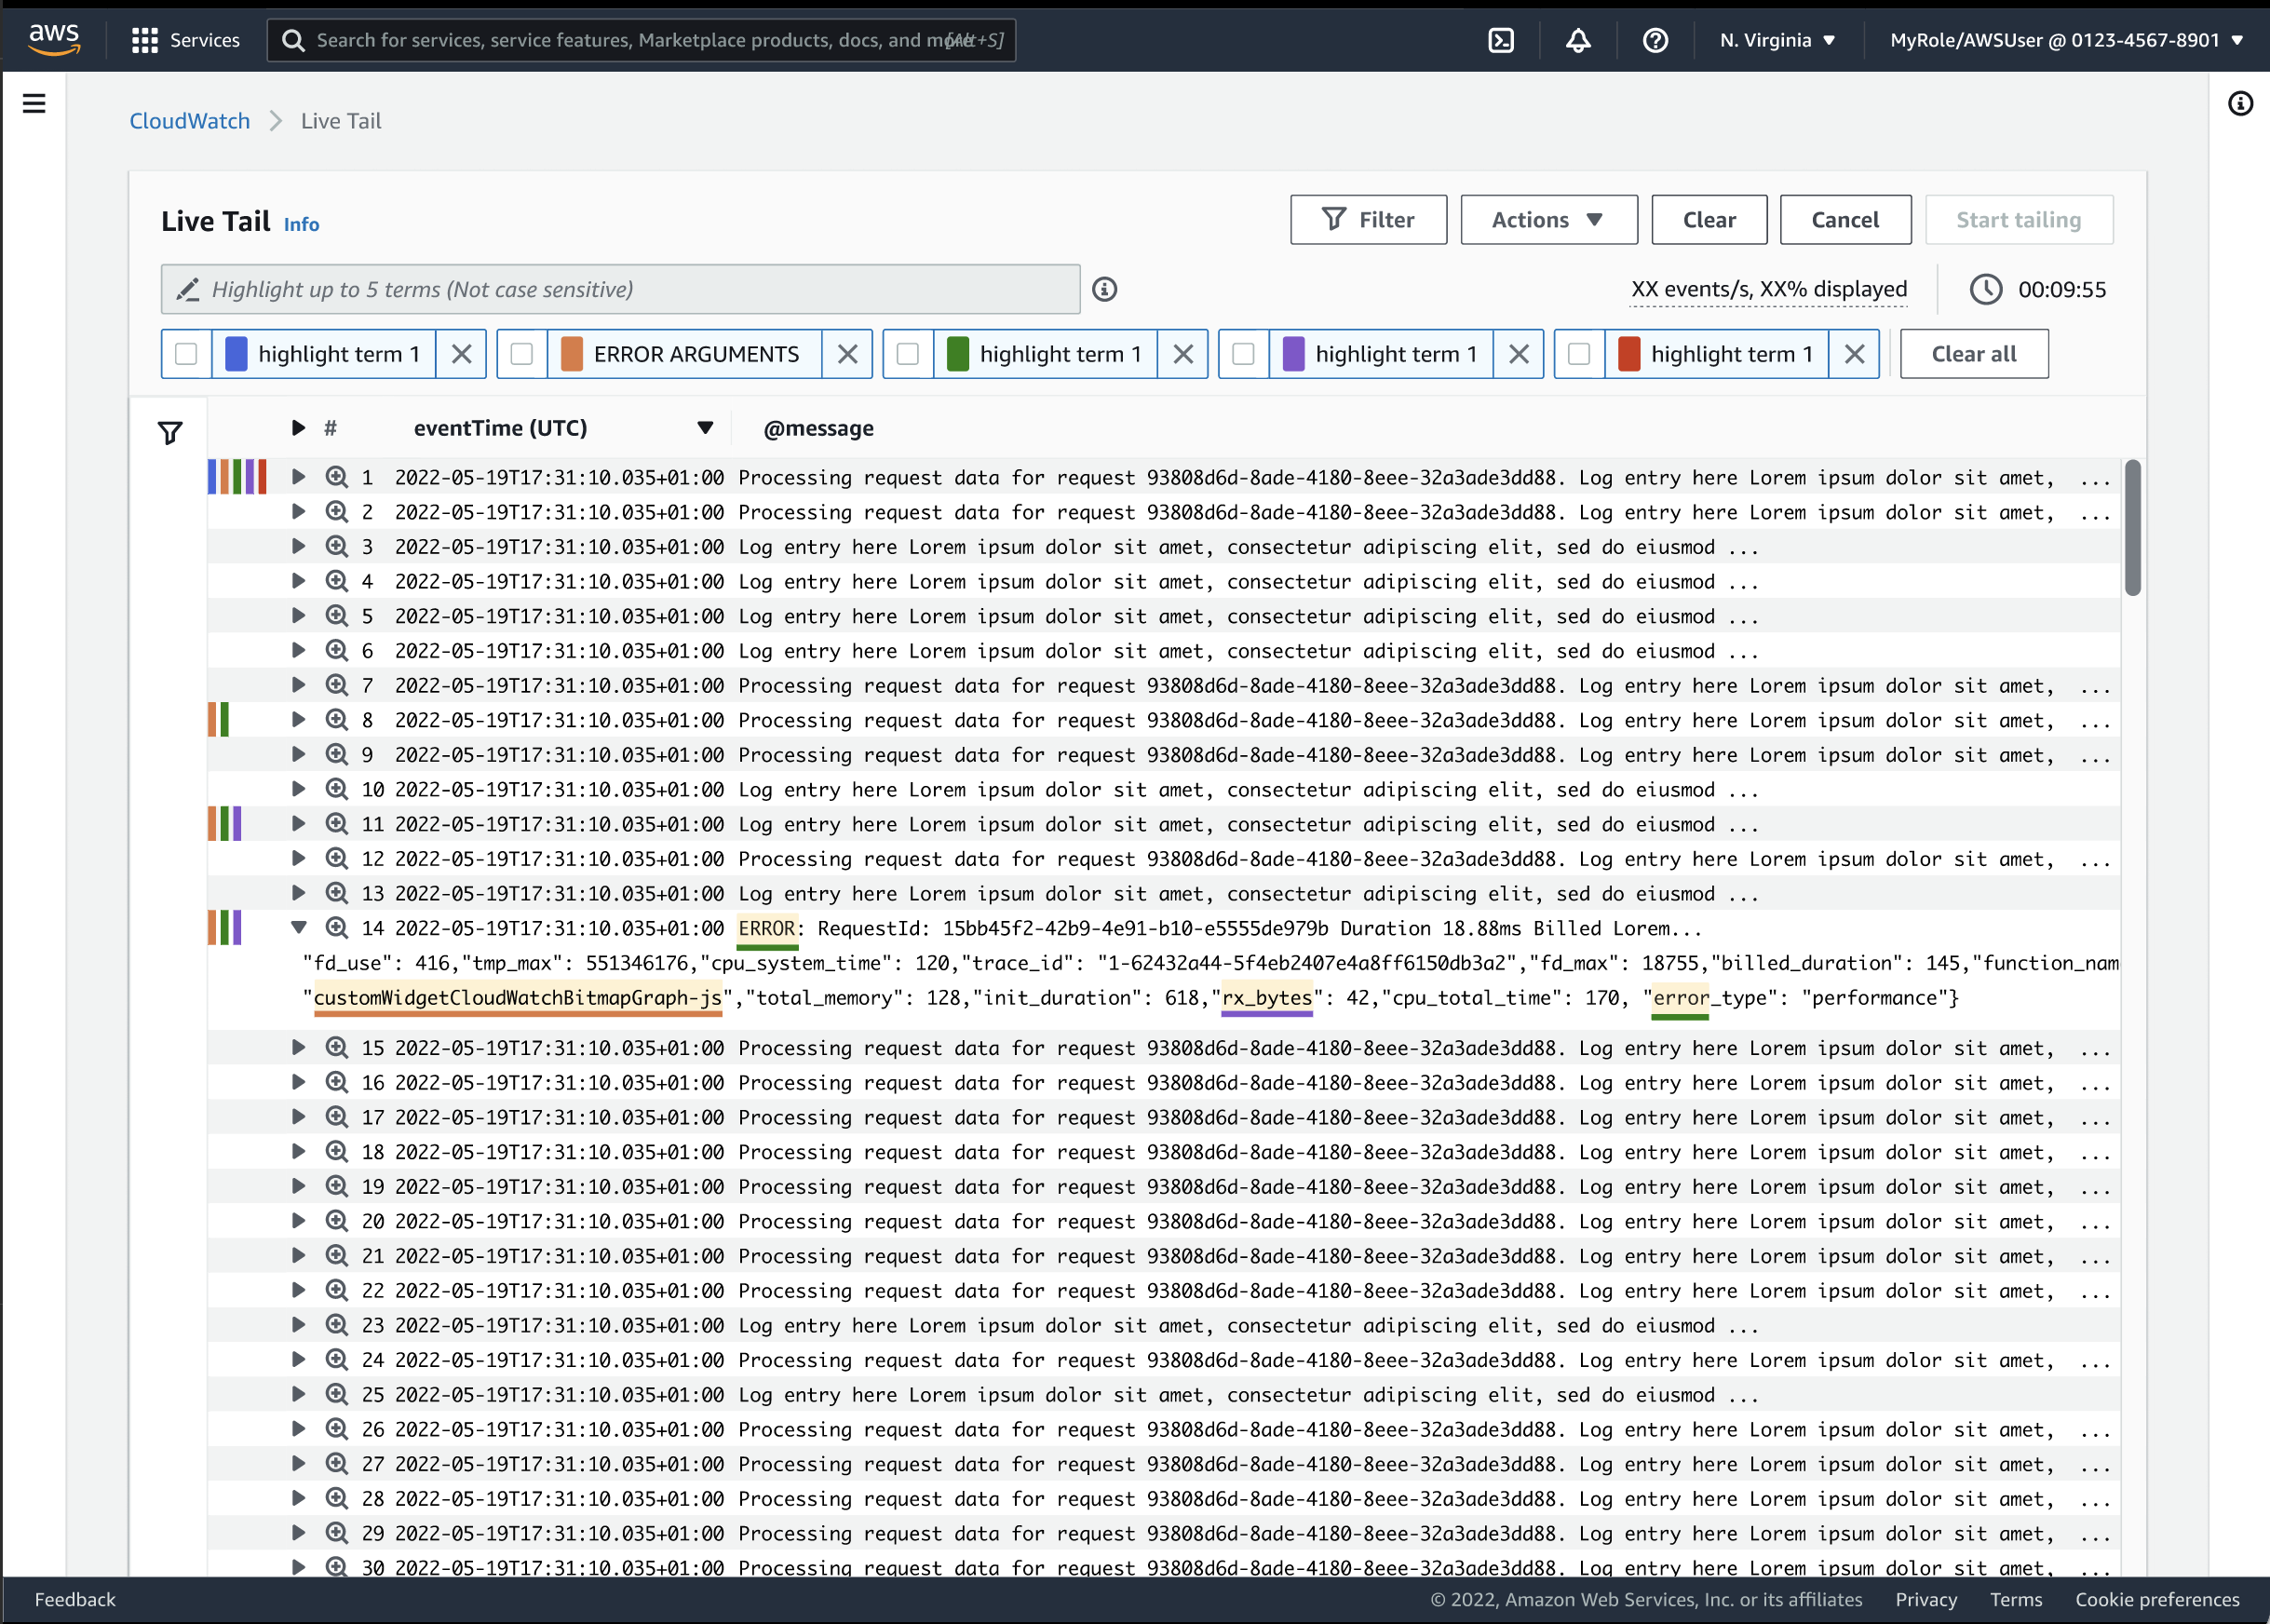Open the hamburger side navigation menu
Screen dimensions: 2270x1624
point(34,103)
